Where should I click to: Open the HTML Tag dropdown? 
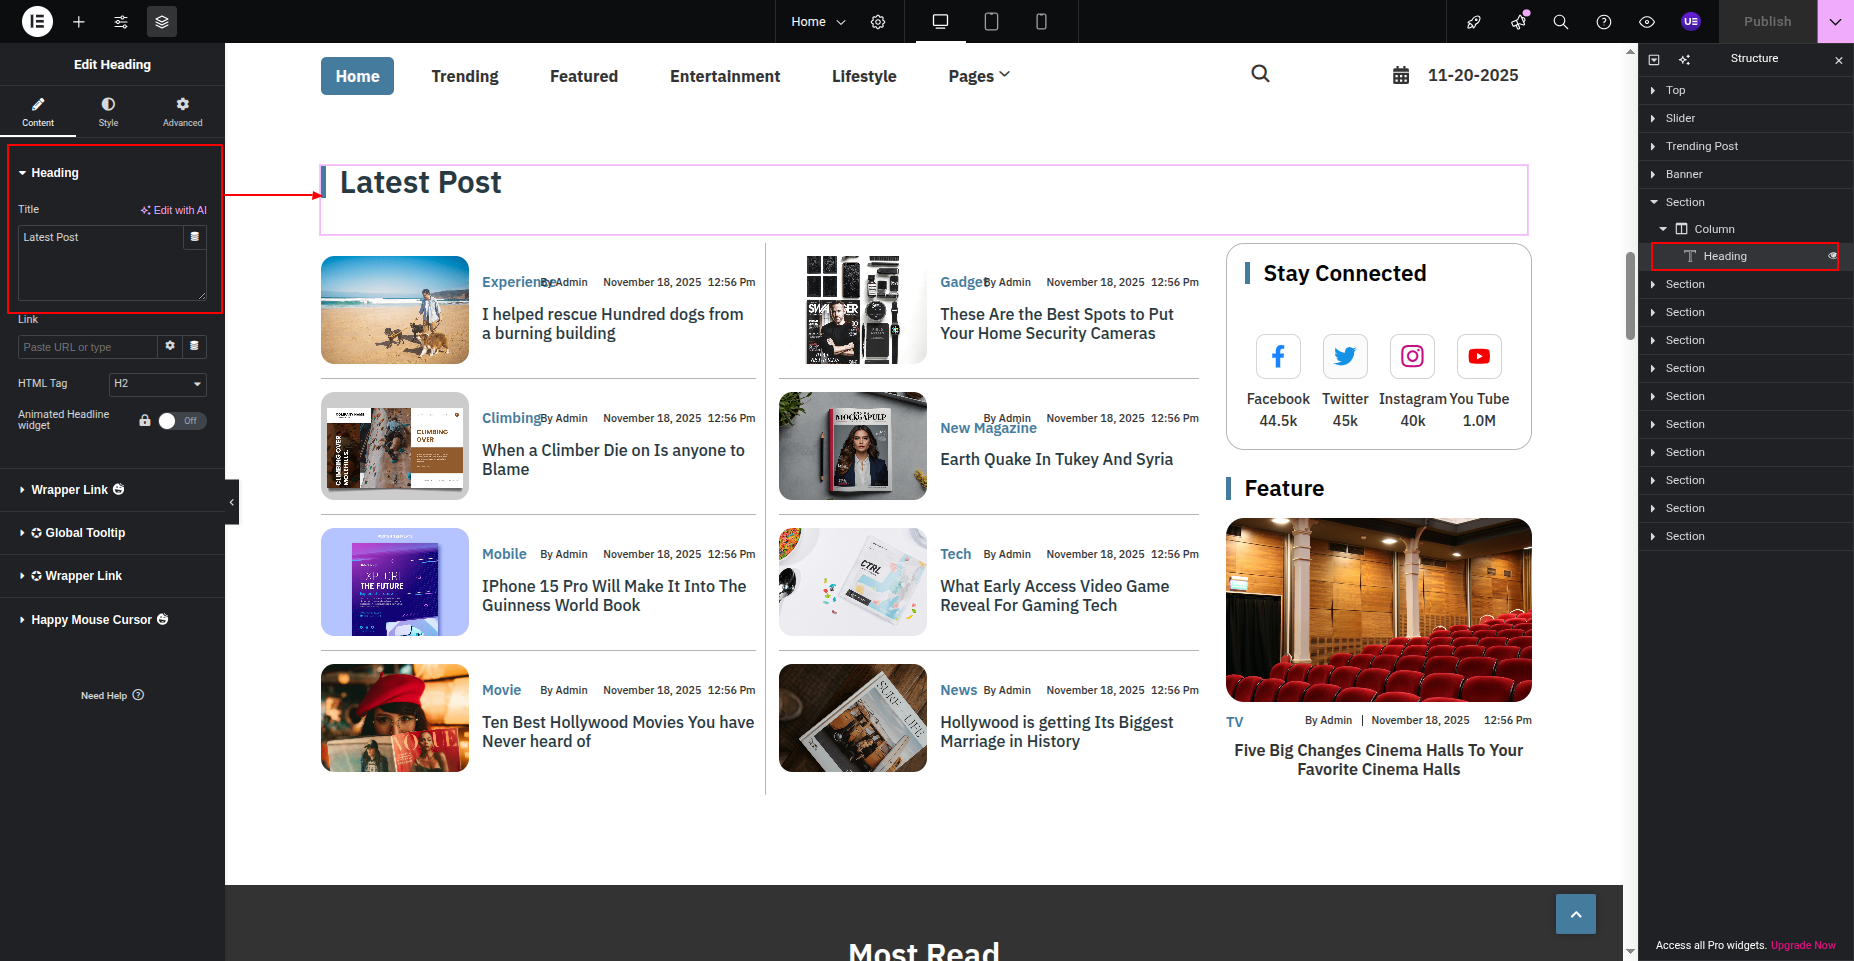[x=158, y=384]
